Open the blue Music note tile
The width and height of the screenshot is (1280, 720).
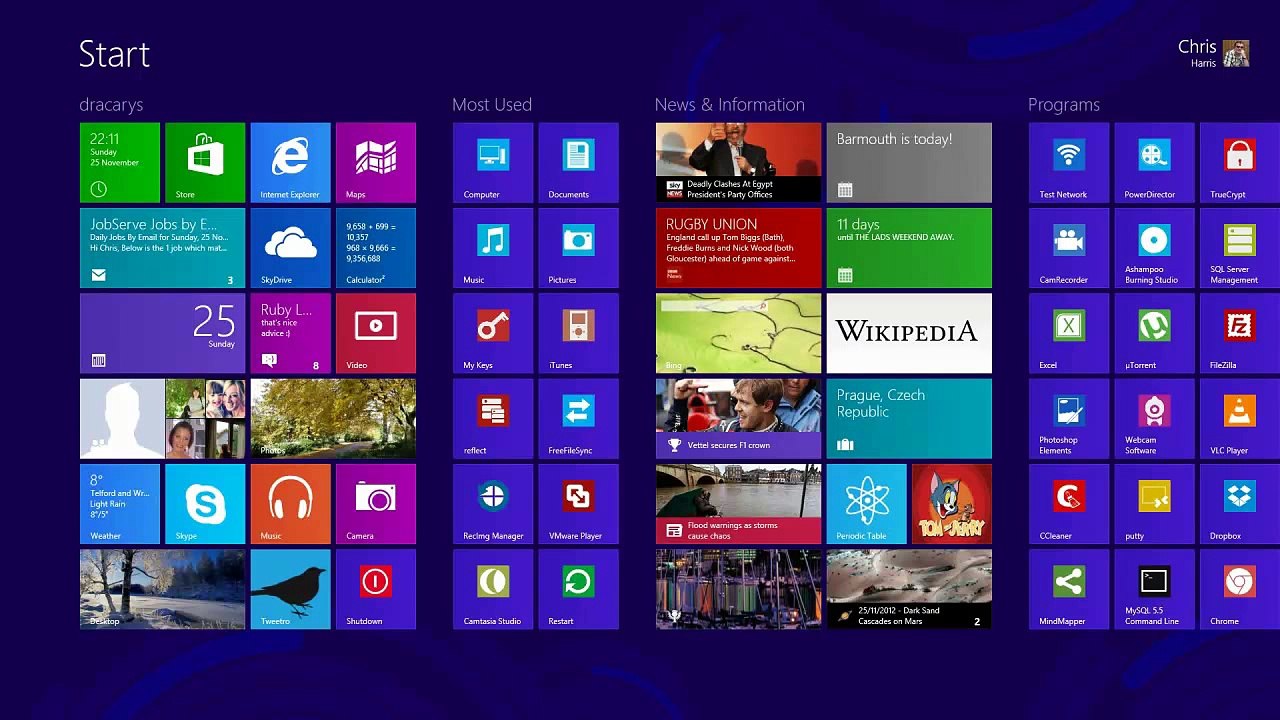(x=493, y=248)
